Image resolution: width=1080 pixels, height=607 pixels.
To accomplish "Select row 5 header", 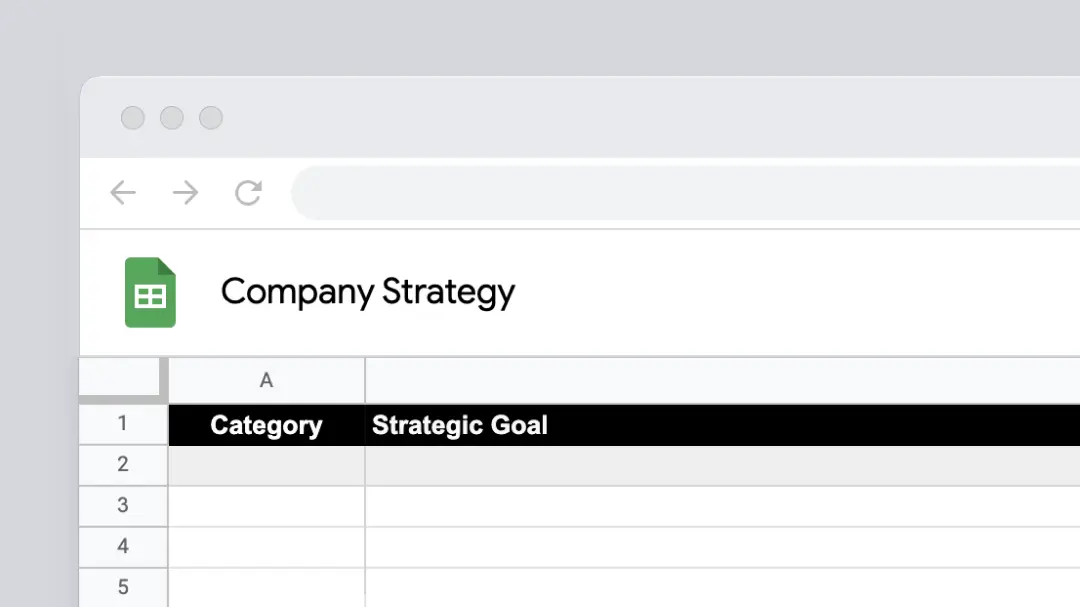I will click(x=123, y=588).
